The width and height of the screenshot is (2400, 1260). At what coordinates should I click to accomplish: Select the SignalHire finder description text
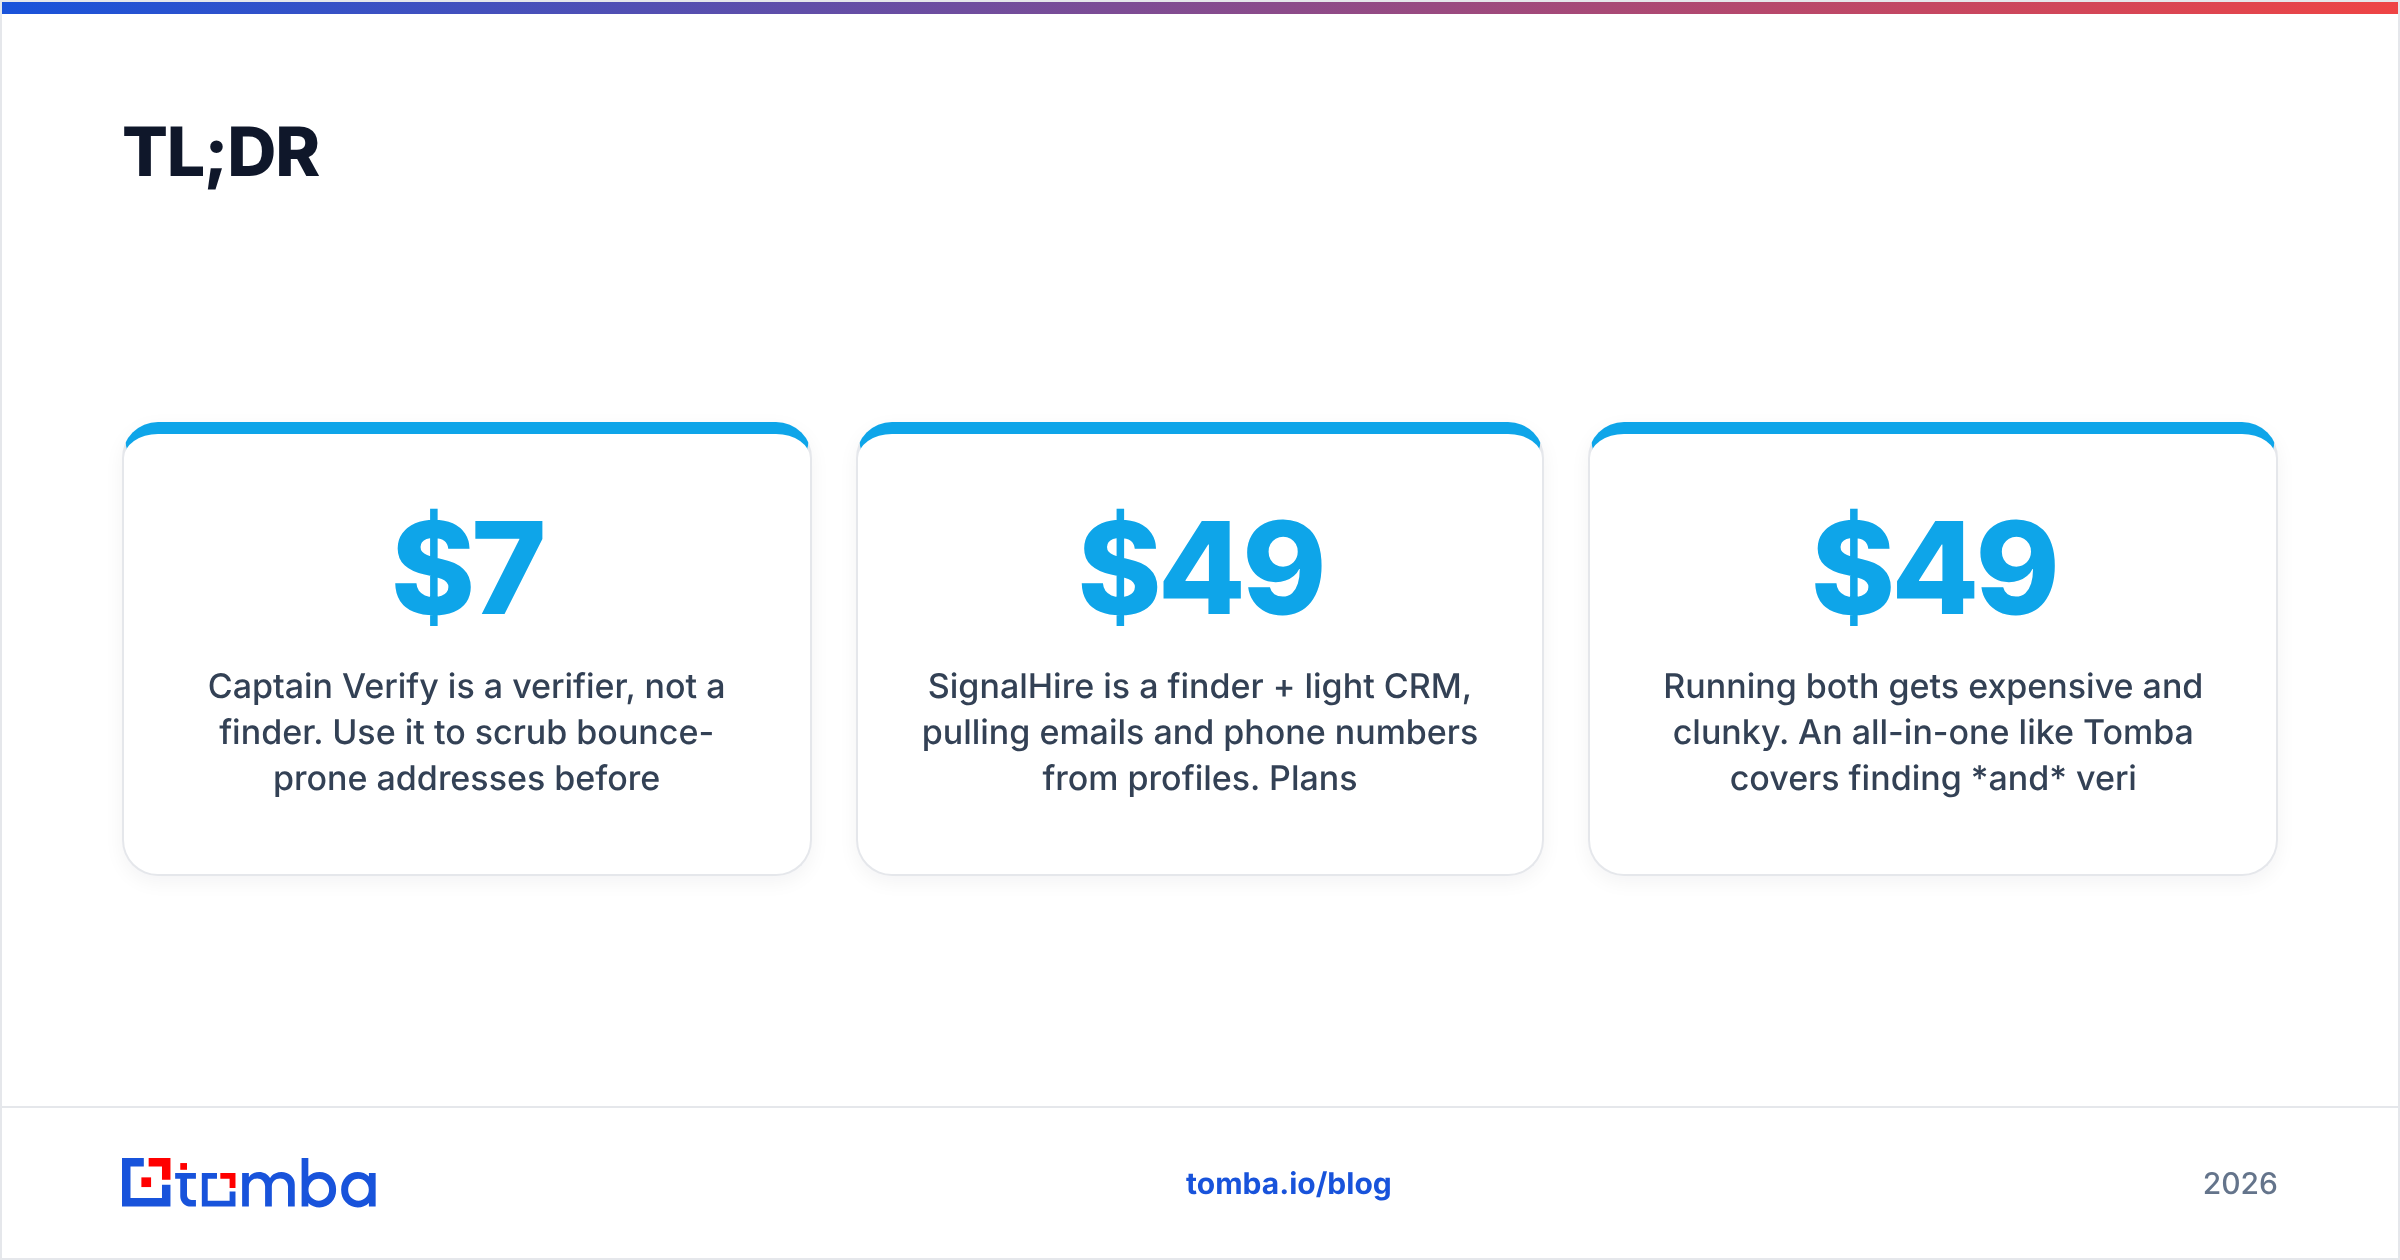(x=1200, y=732)
